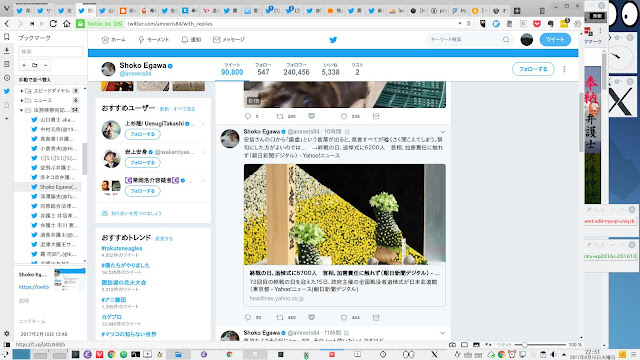Select the フォロワー 240,456 profile tab
640x360 pixels.
296,69
